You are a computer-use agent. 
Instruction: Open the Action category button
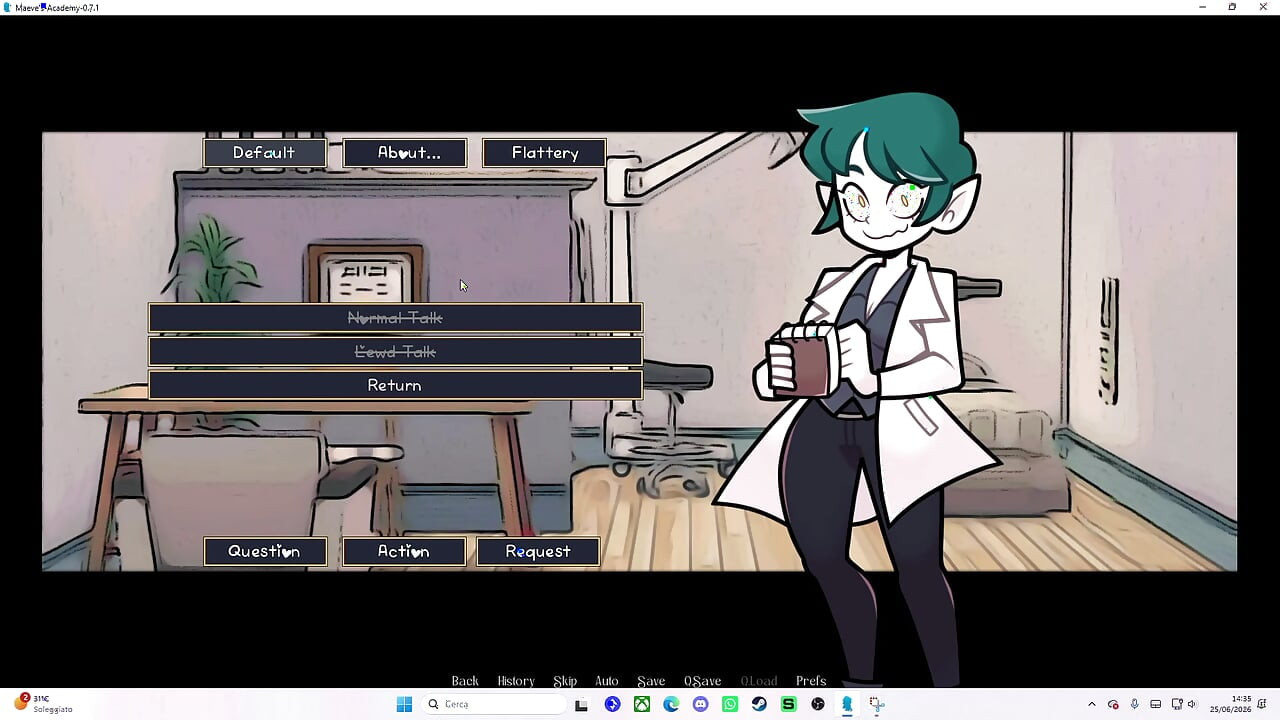404,552
